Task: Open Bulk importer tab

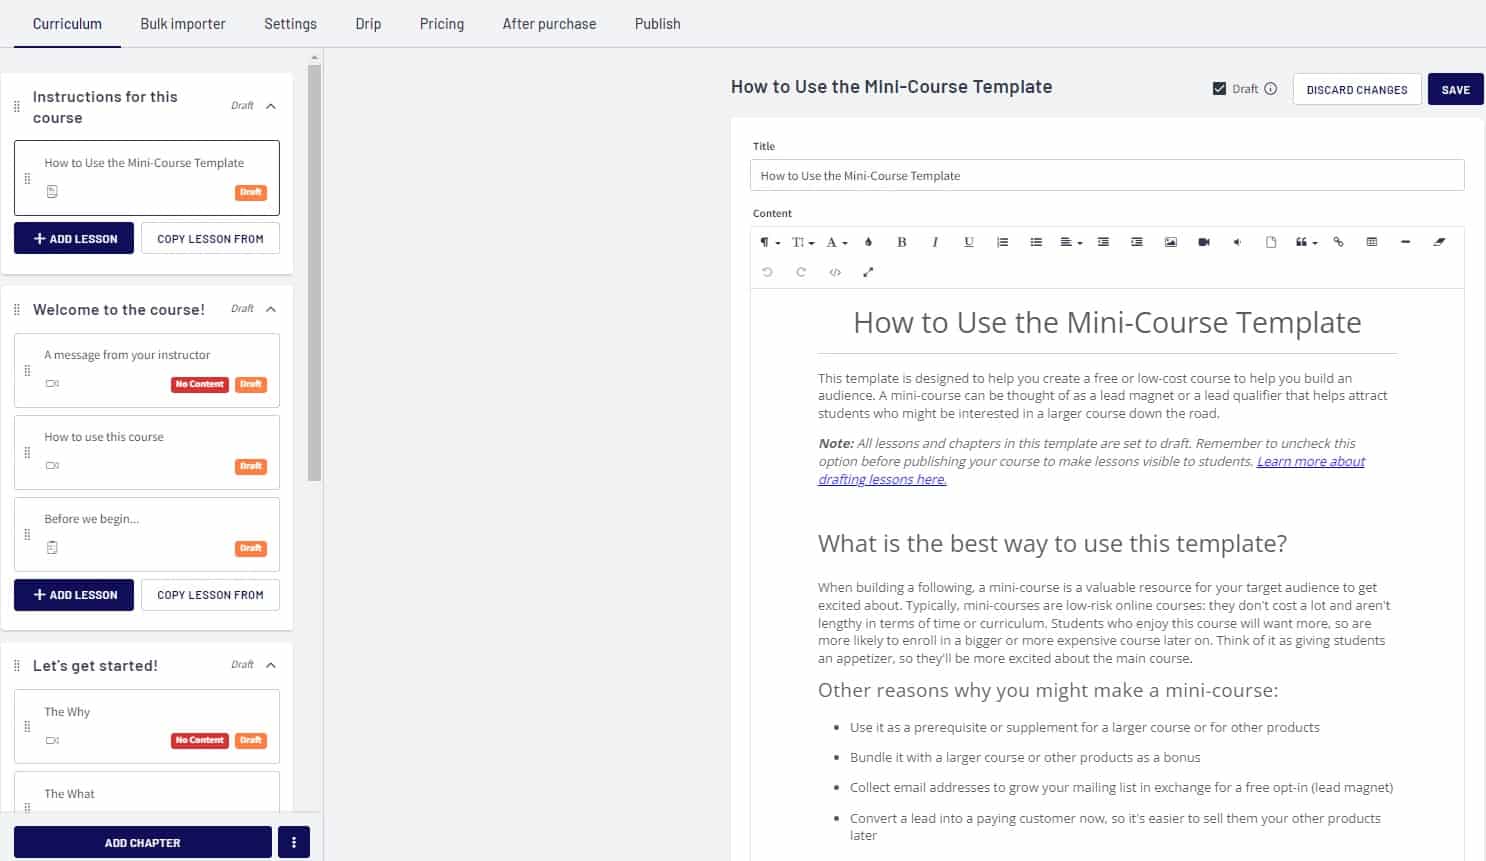Action: tap(183, 24)
